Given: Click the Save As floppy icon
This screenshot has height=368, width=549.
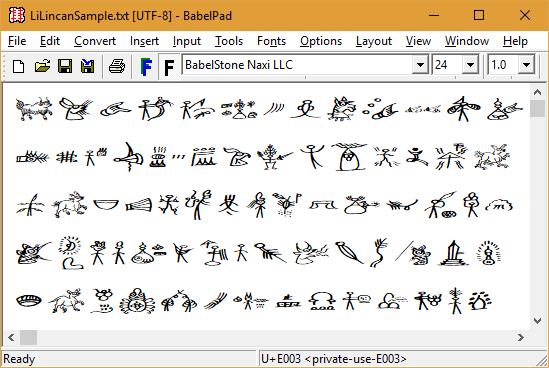Looking at the screenshot, I should 88,66.
